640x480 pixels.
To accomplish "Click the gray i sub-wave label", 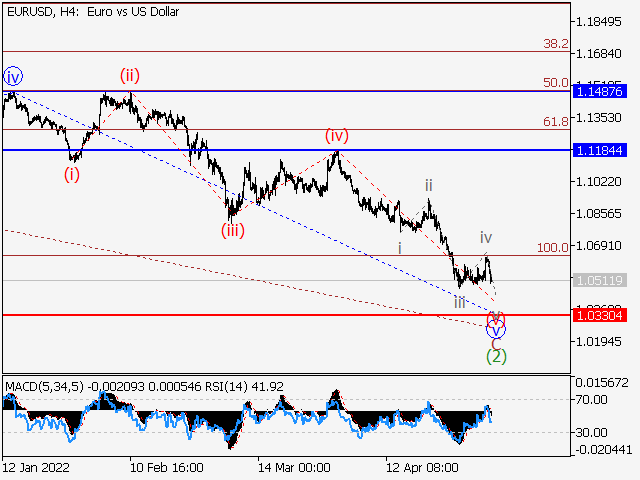I will [x=400, y=248].
